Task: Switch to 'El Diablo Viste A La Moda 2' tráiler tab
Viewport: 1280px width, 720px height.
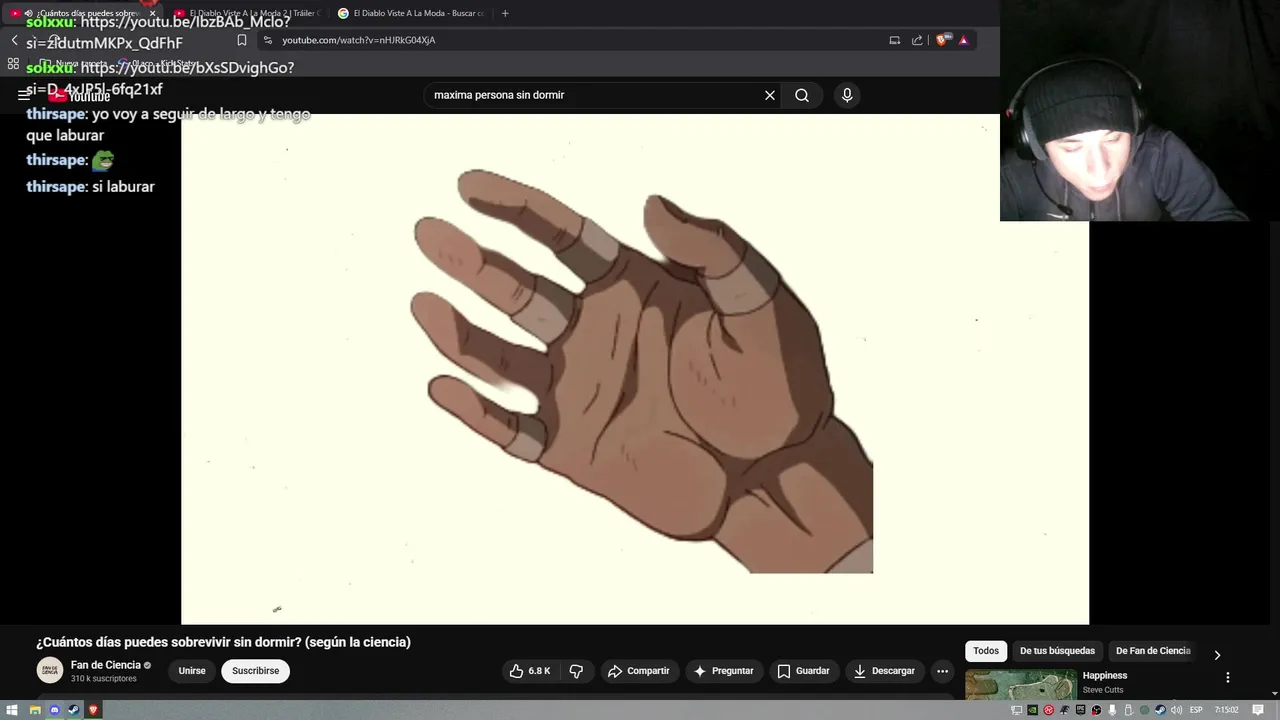Action: click(x=247, y=13)
